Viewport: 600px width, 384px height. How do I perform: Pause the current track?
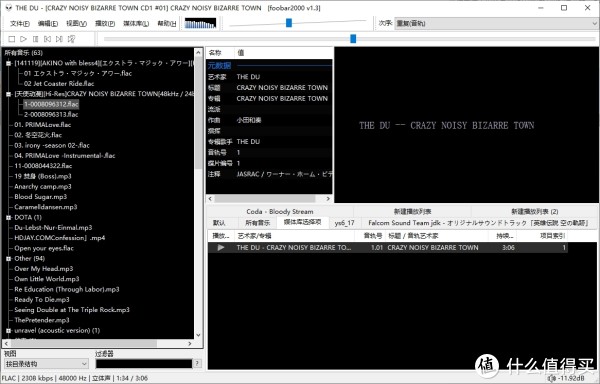click(36, 39)
